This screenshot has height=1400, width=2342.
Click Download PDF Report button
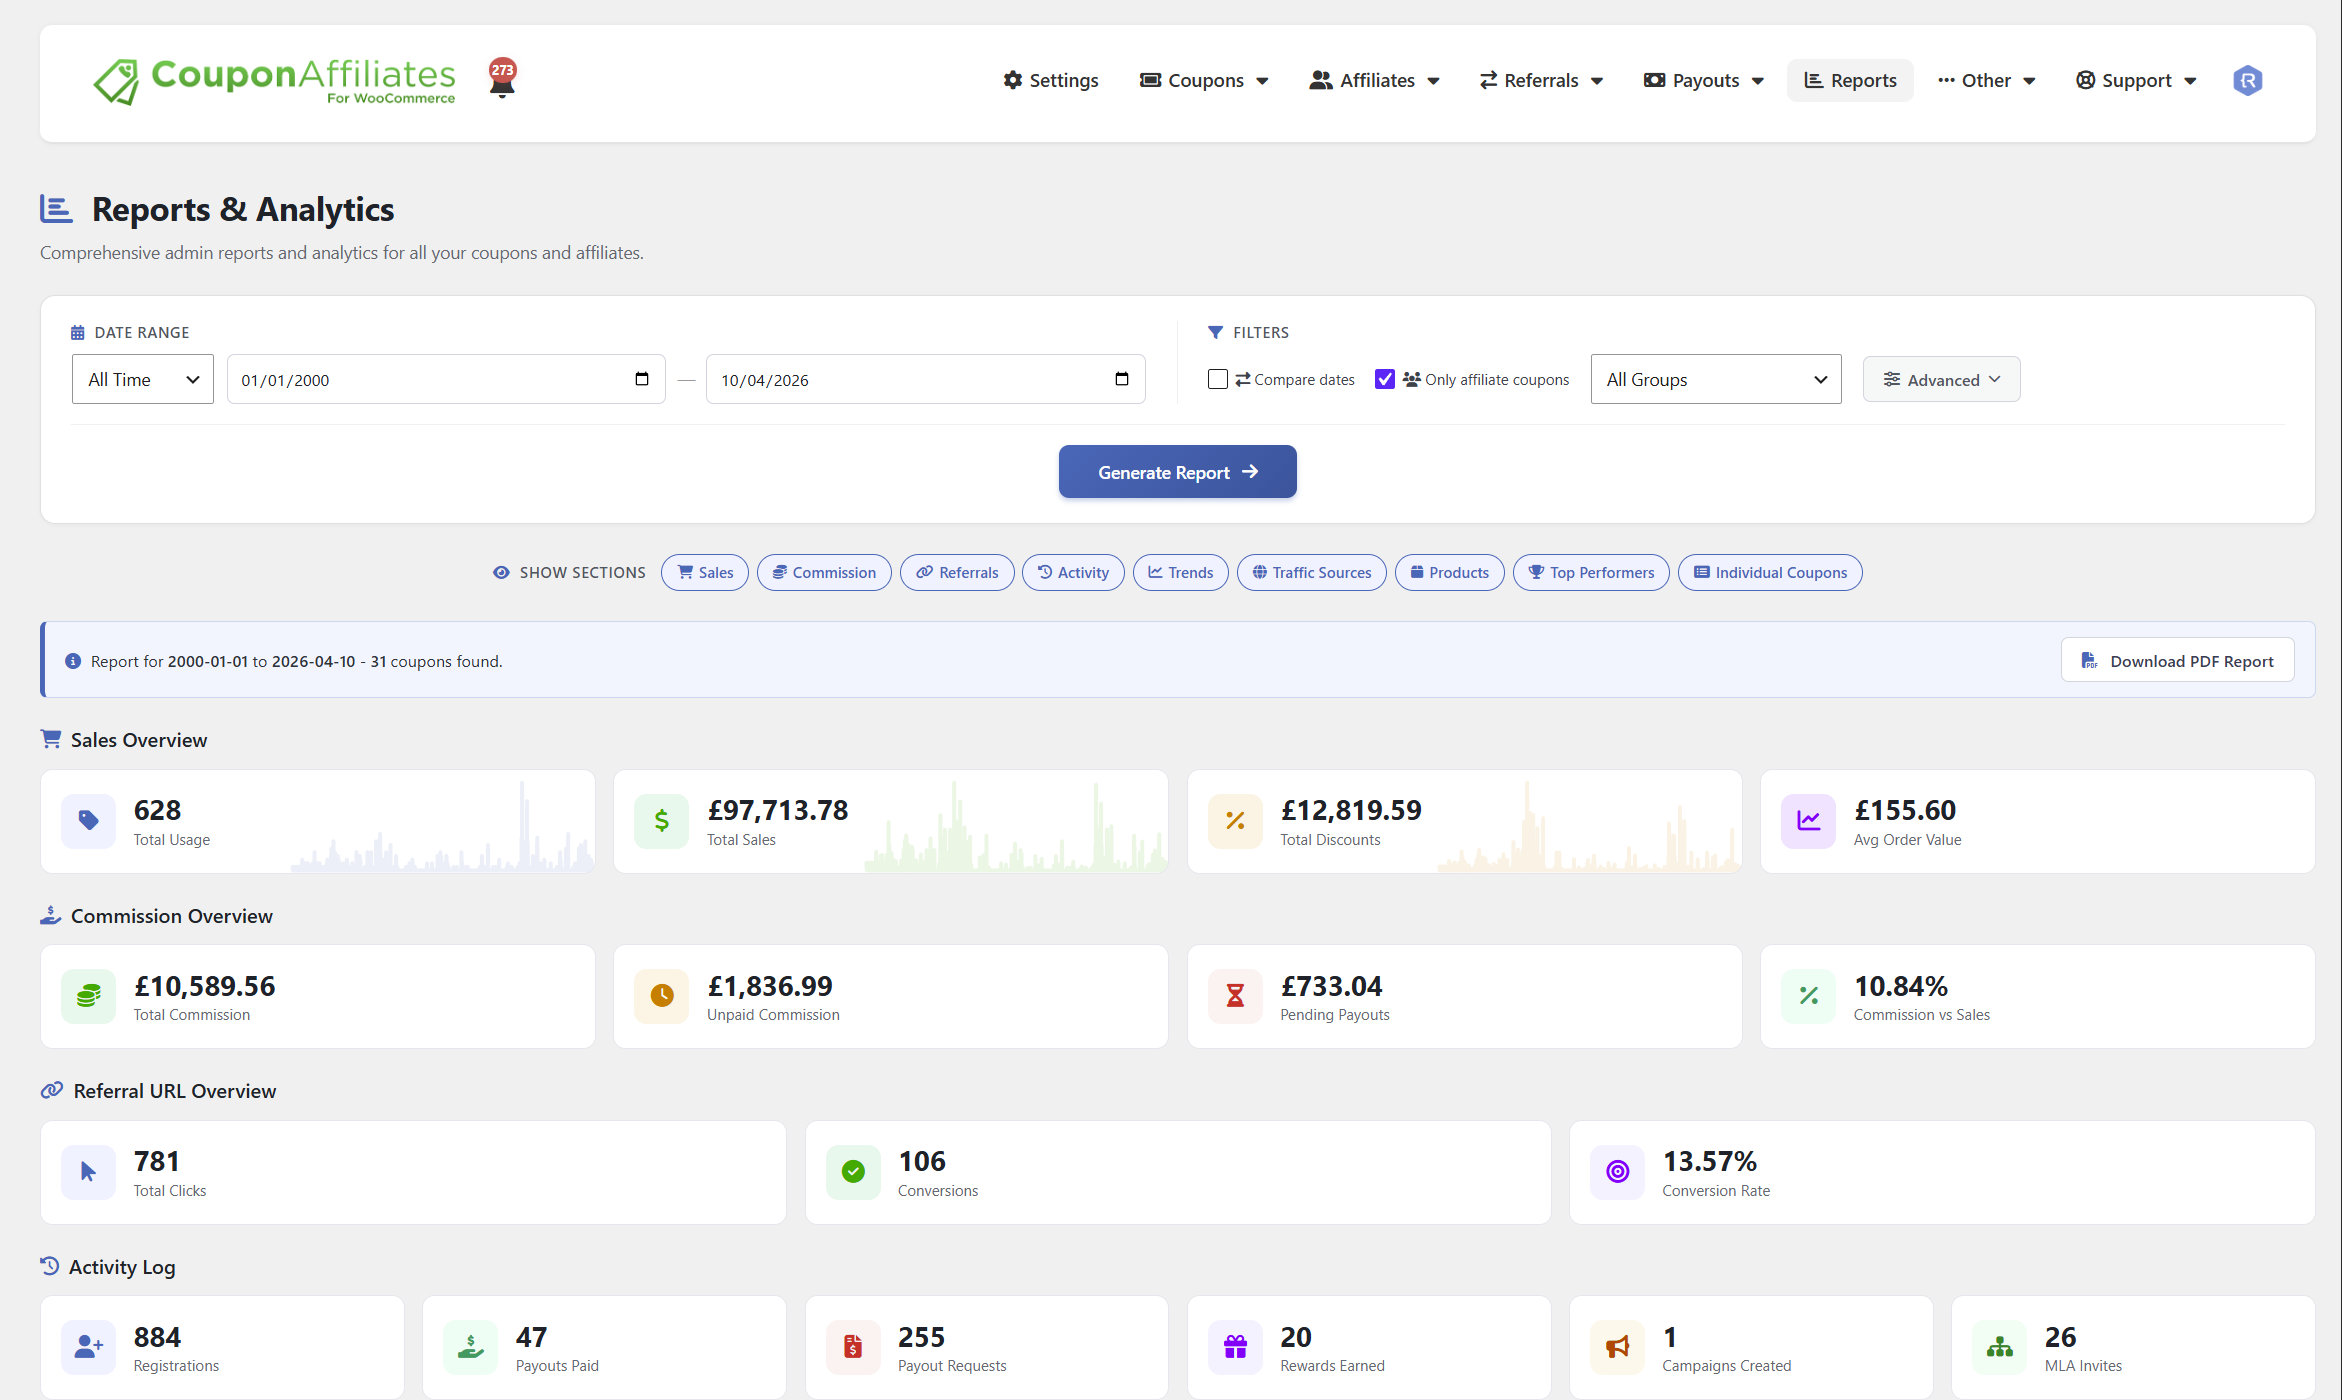2177,661
